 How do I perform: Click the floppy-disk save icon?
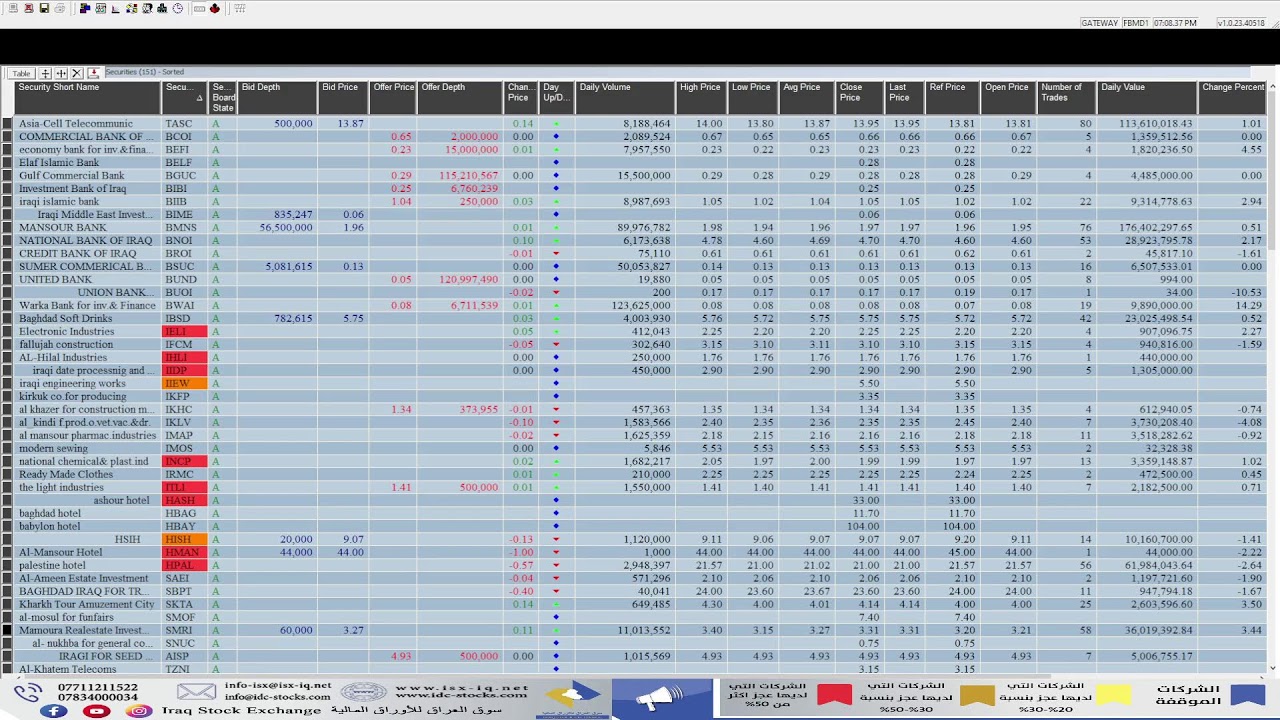[44, 8]
